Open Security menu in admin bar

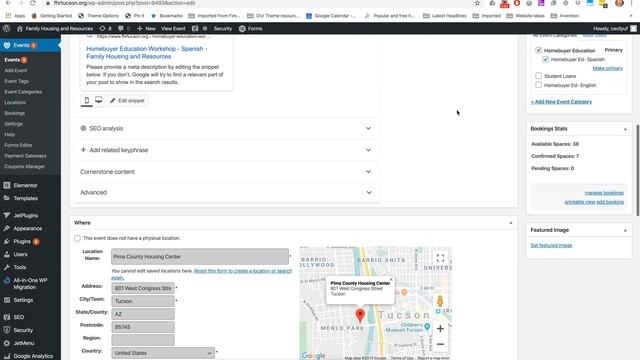point(223,29)
